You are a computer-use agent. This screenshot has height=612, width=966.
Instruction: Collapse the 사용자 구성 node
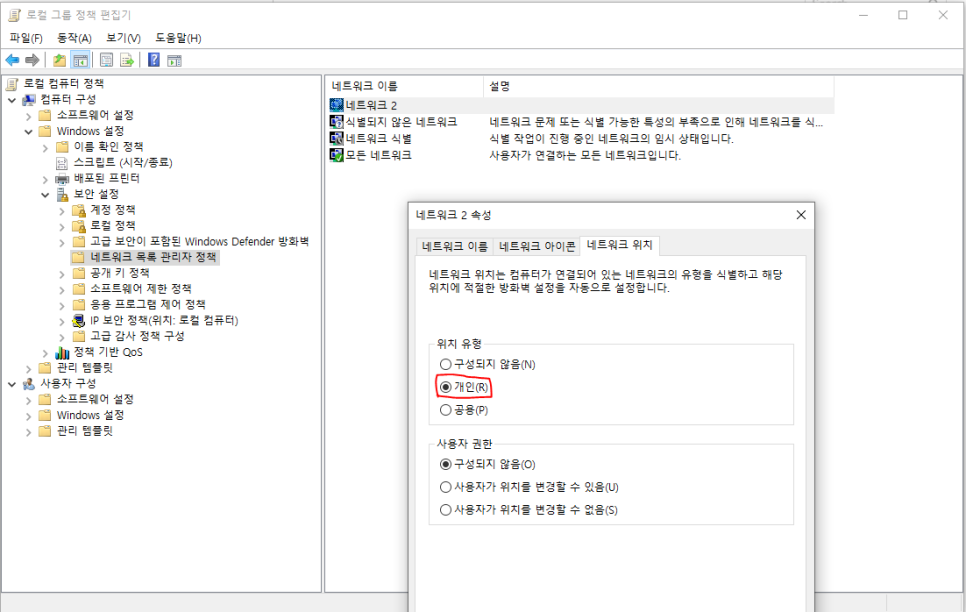click(x=12, y=384)
